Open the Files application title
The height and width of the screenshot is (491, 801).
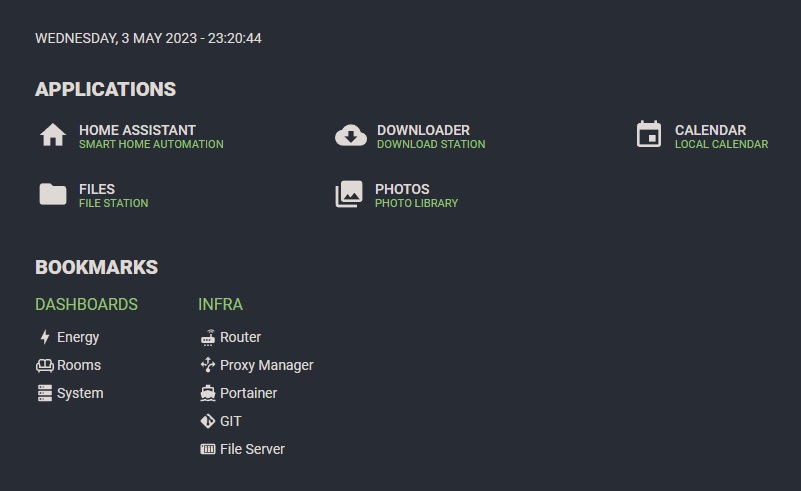coord(97,189)
